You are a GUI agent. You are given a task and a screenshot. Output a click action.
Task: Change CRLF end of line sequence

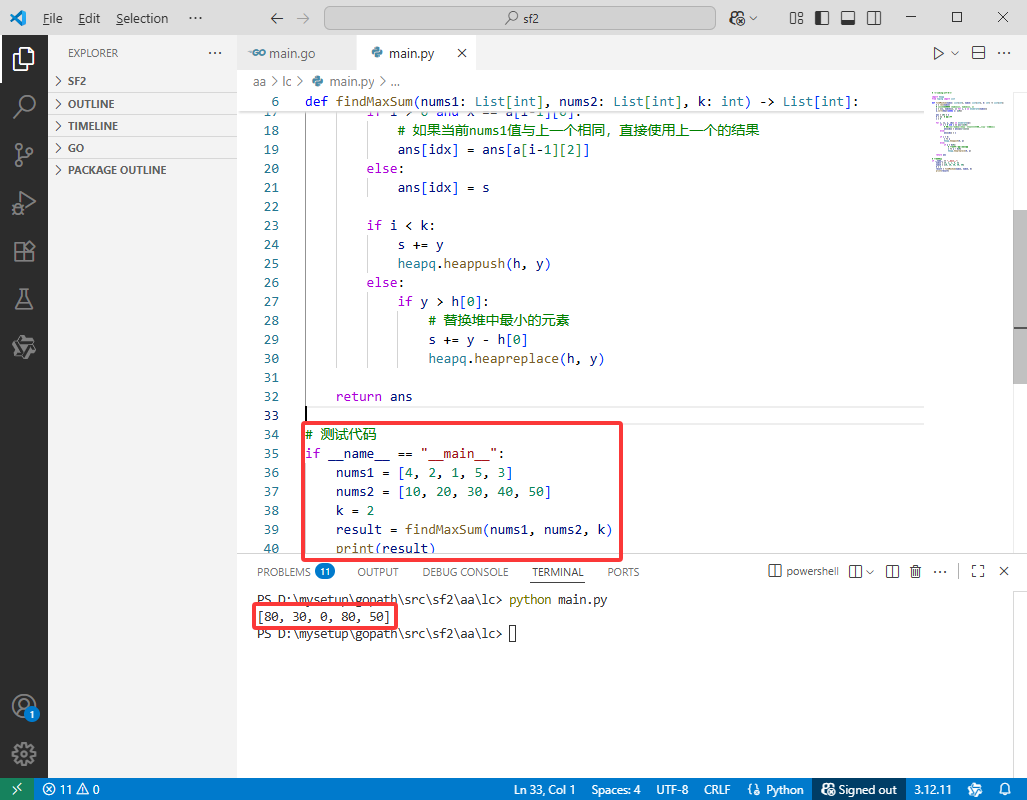click(717, 790)
